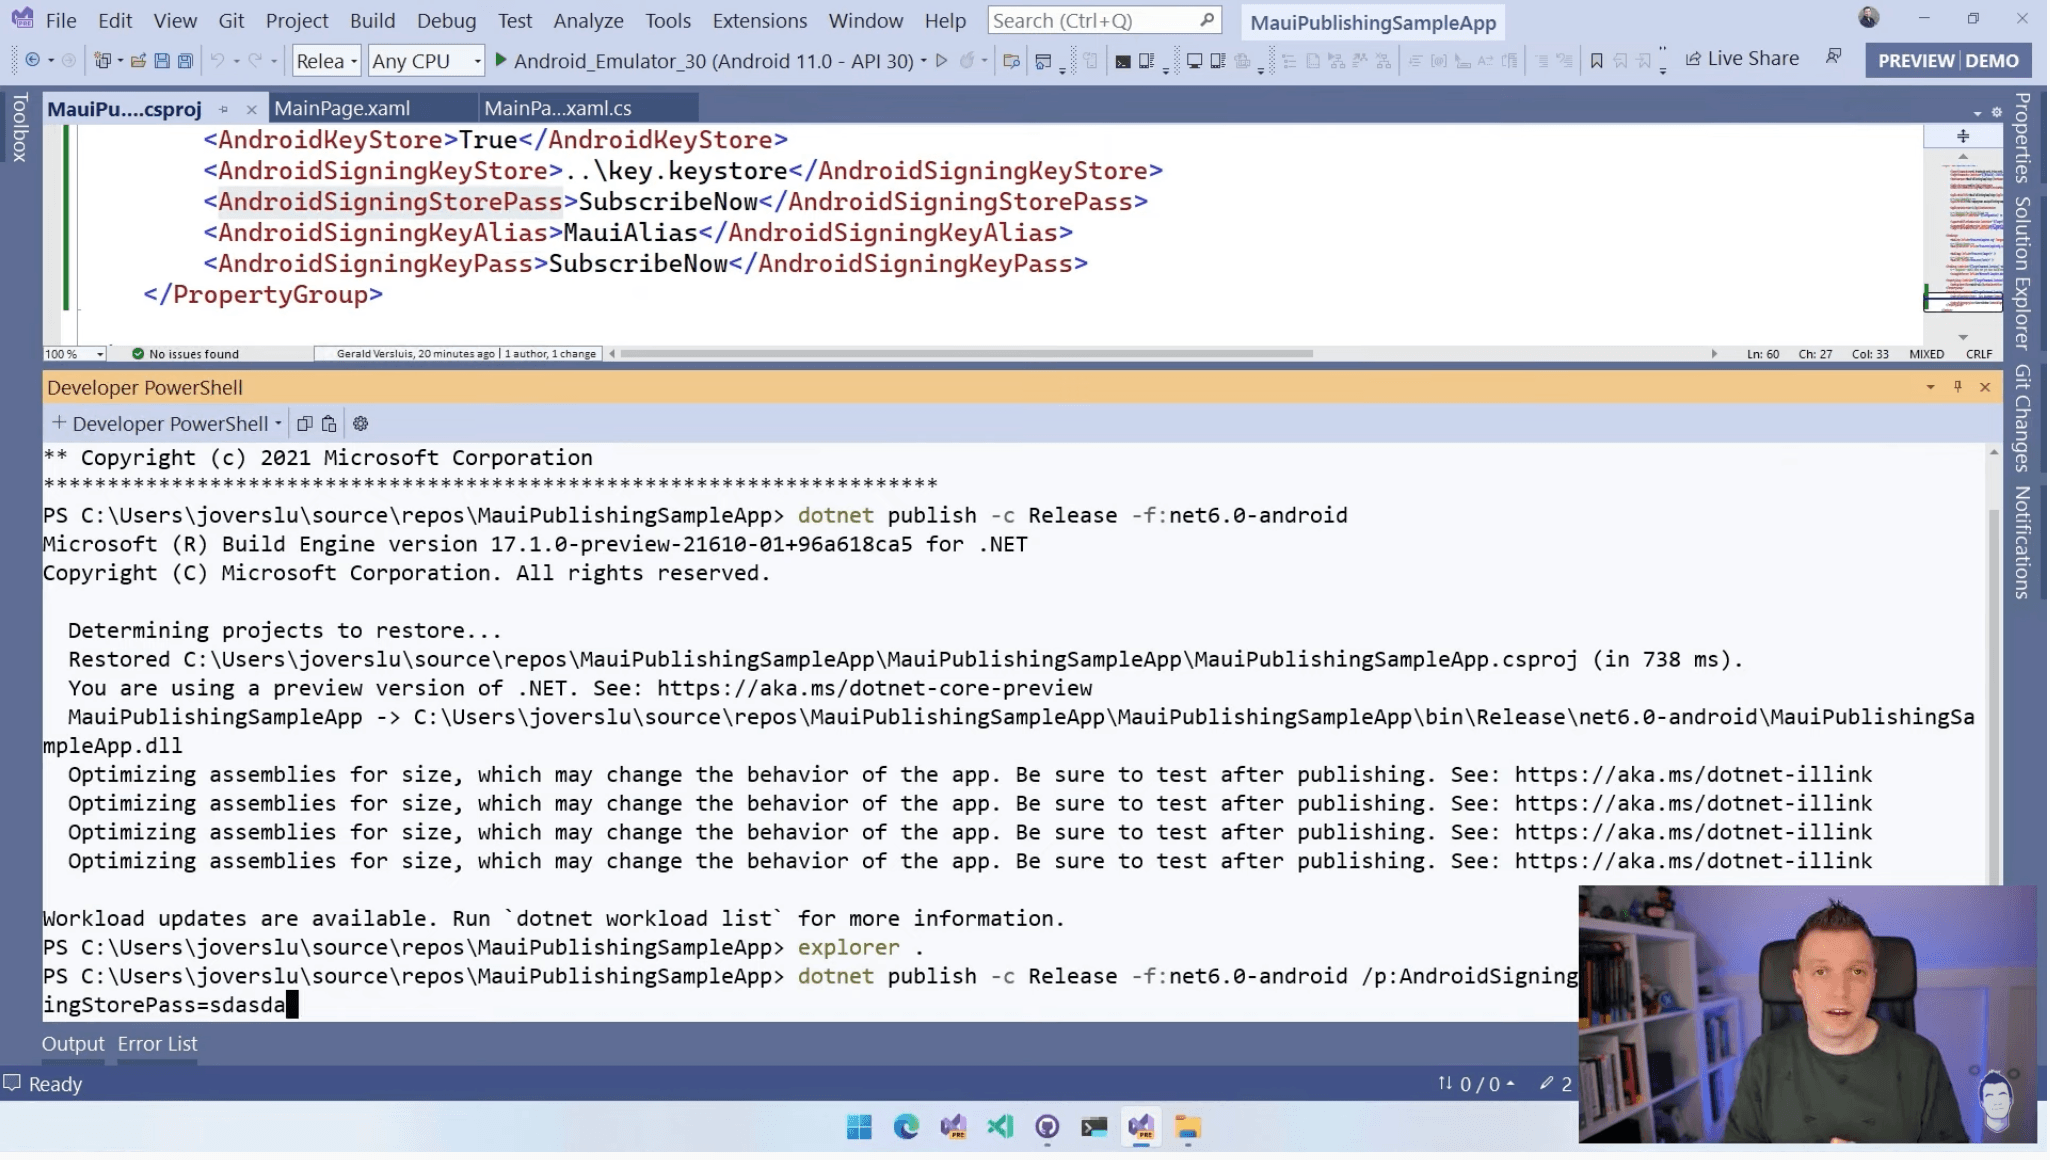Open Visual Studio Code from the taskbar
Image resolution: width=2050 pixels, height=1160 pixels.
click(x=1000, y=1127)
